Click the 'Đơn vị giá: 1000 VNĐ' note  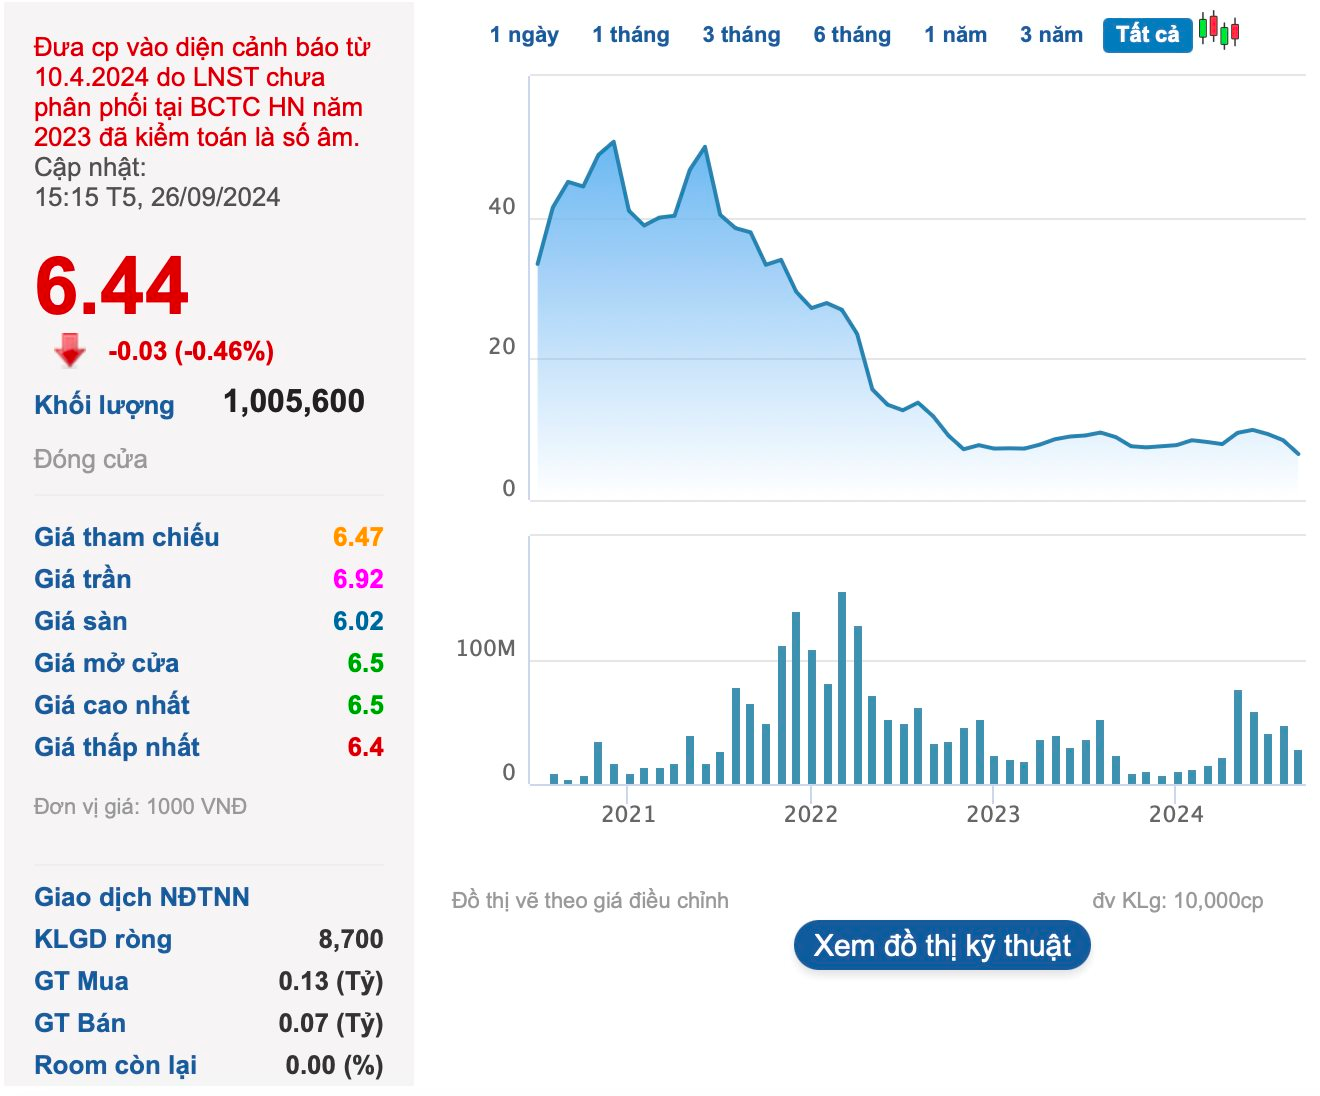point(140,806)
